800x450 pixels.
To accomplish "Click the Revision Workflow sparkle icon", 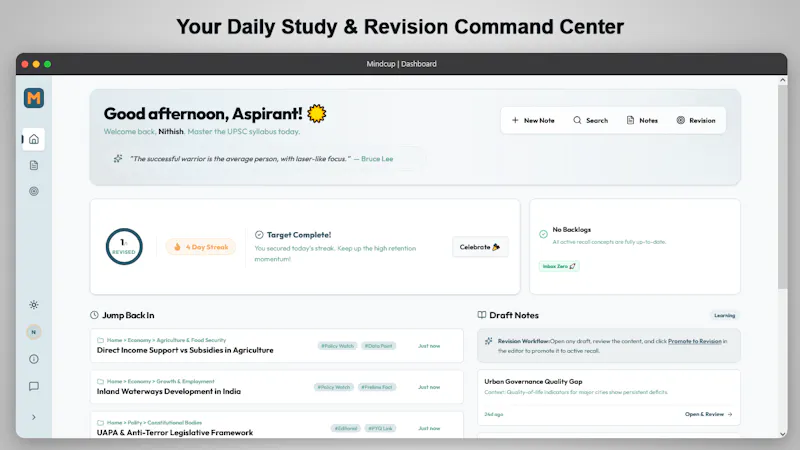I will (x=488, y=341).
